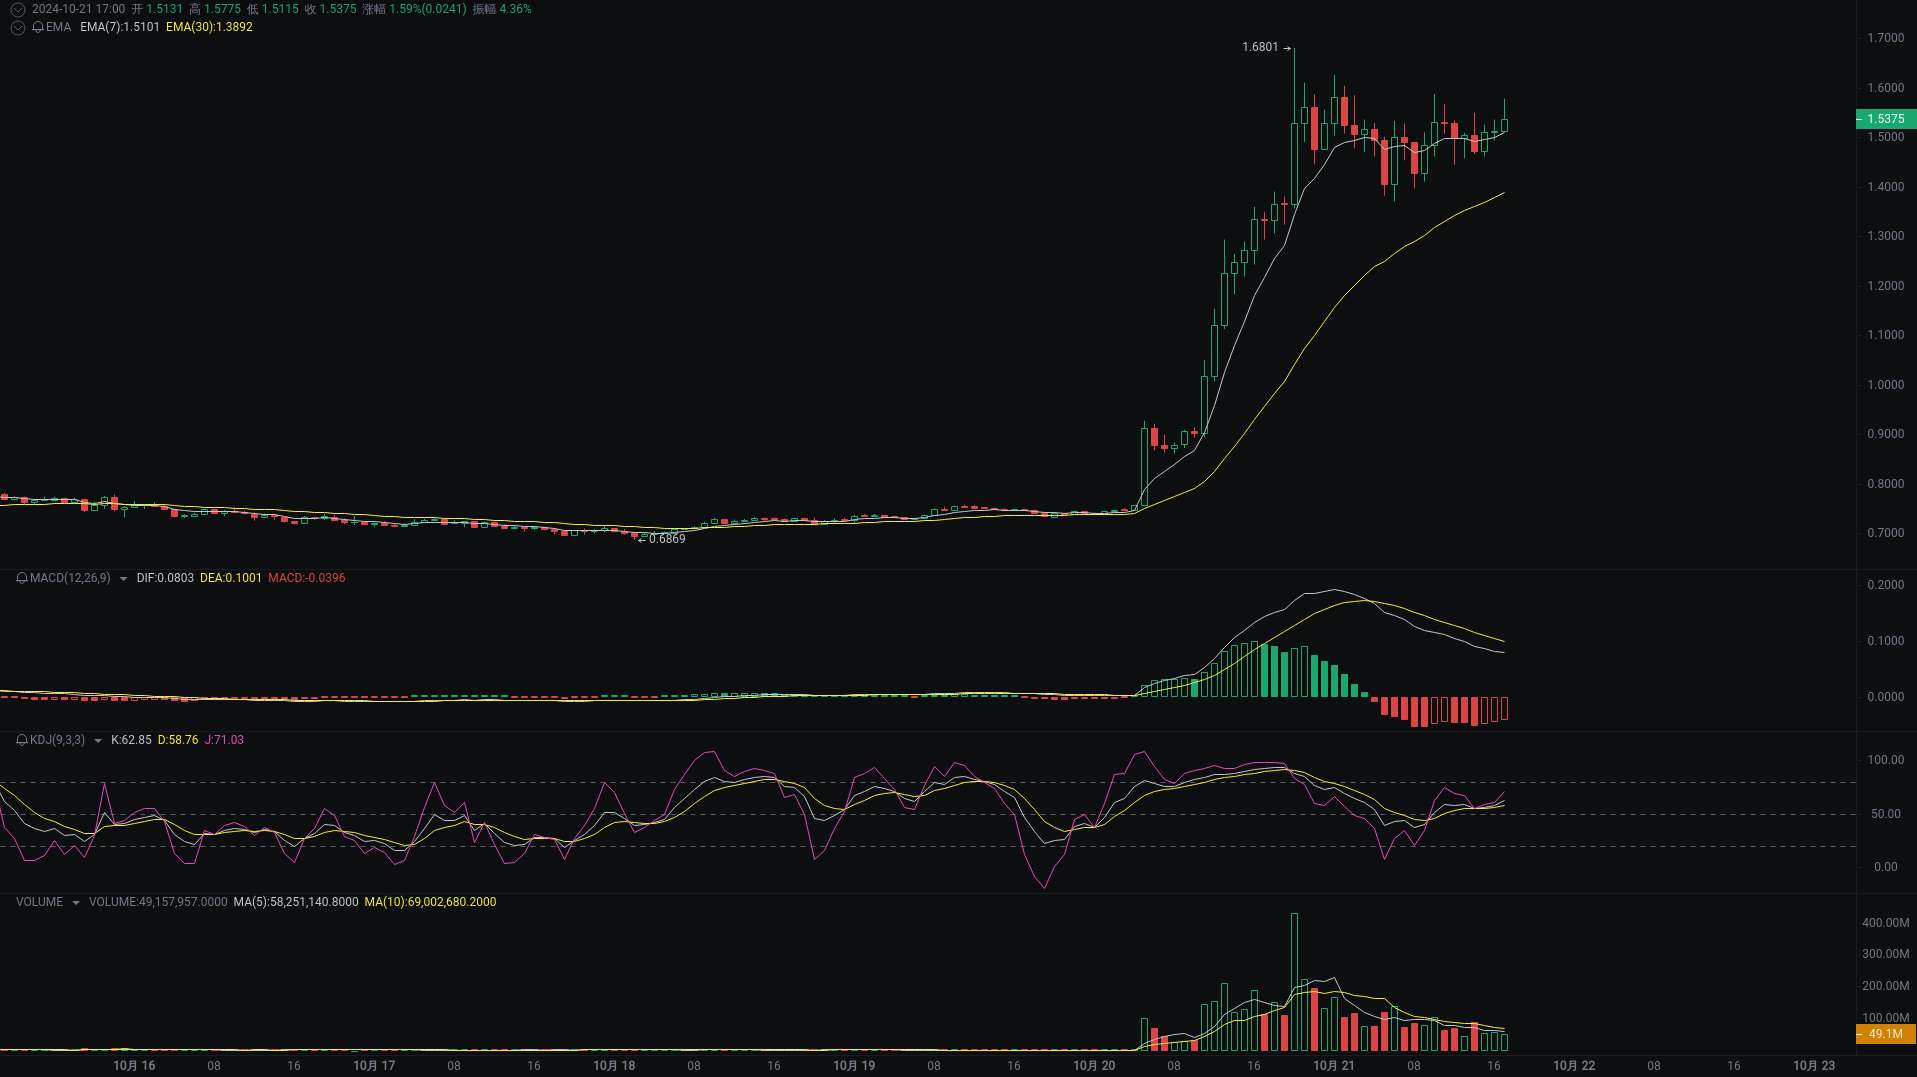1917x1077 pixels.
Task: Click the 10月 22 date label
Action: 1574,1066
